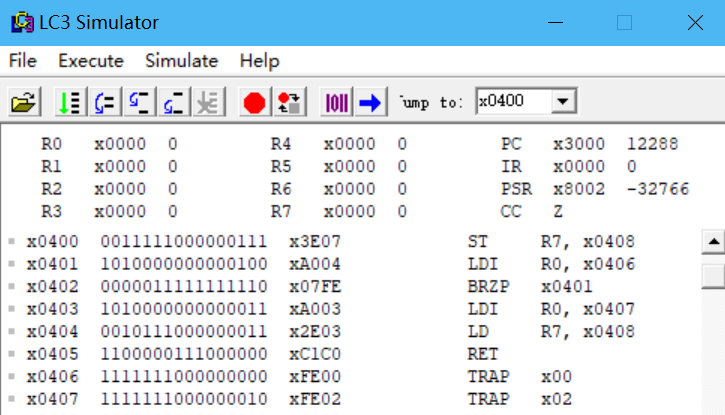The width and height of the screenshot is (725, 415).
Task: Select the BRZP x0401 instruction
Action: (x=530, y=287)
